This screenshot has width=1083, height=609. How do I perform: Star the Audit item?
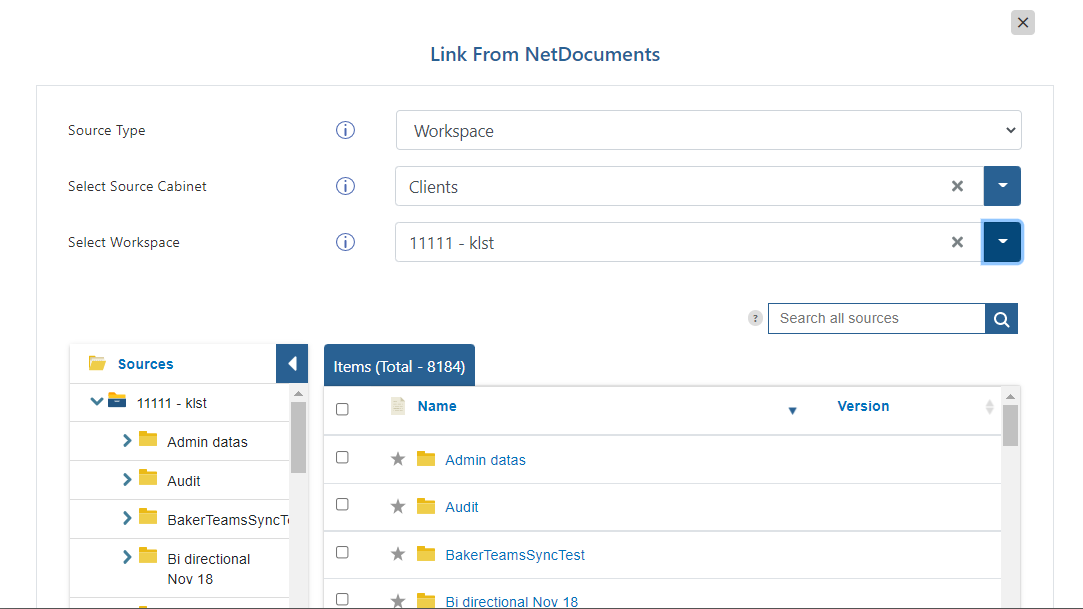pos(398,507)
